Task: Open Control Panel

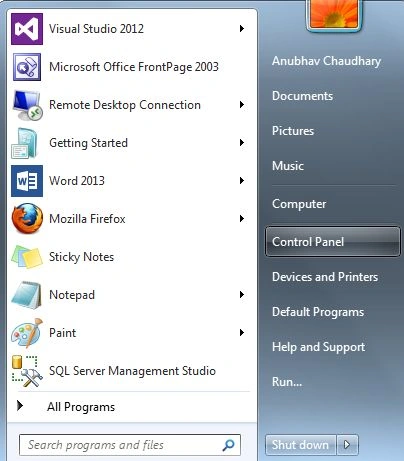Action: coord(333,242)
